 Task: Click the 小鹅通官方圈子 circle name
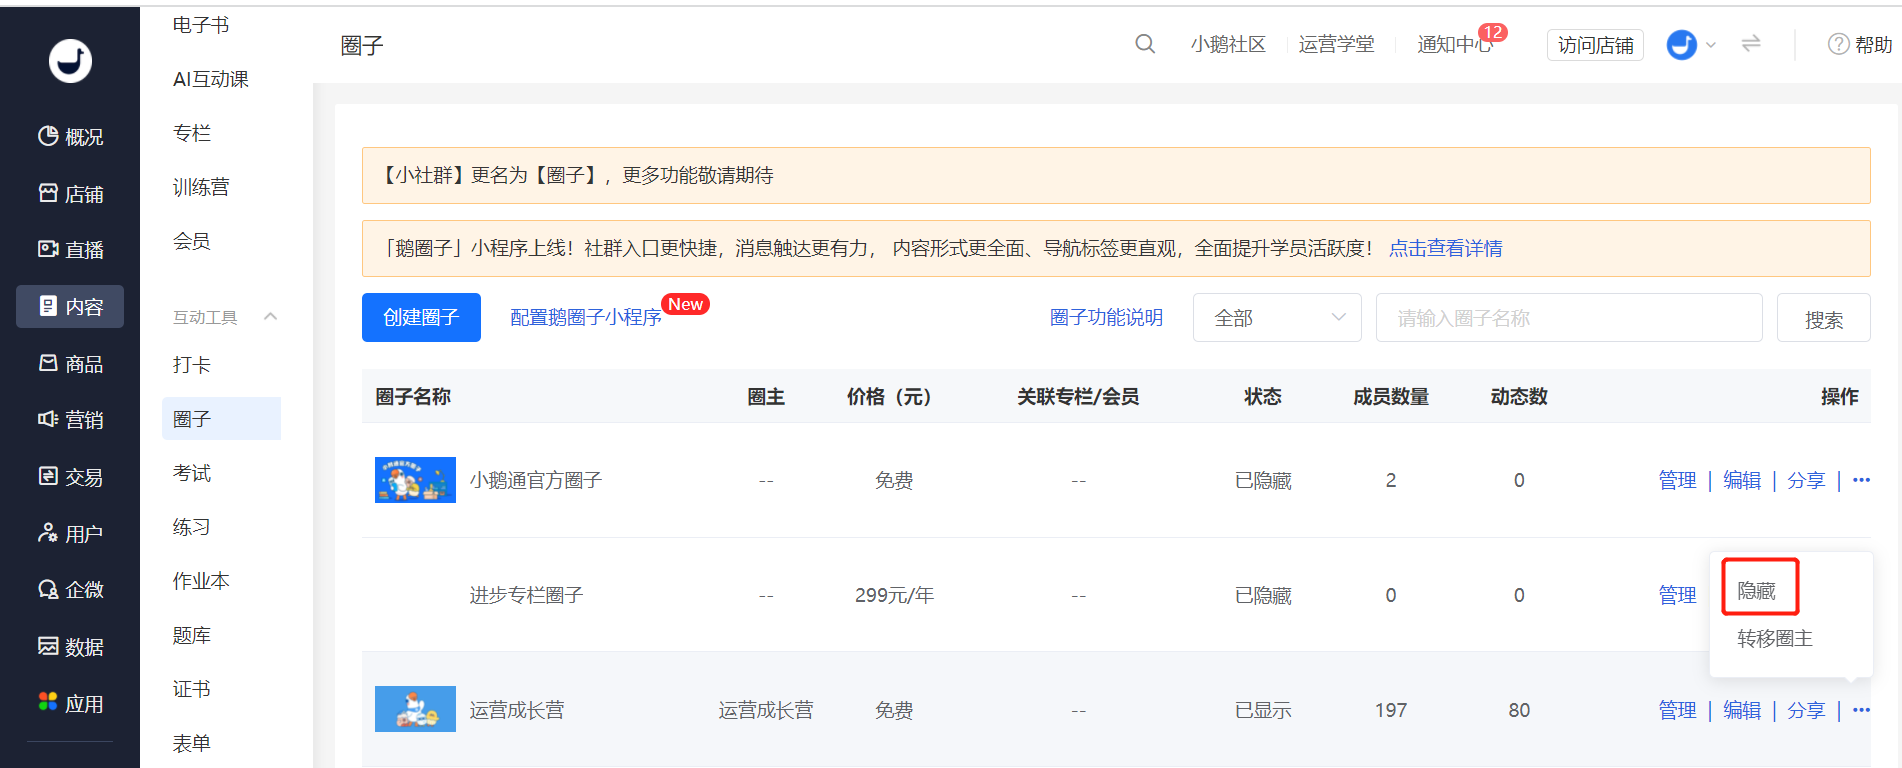click(536, 480)
